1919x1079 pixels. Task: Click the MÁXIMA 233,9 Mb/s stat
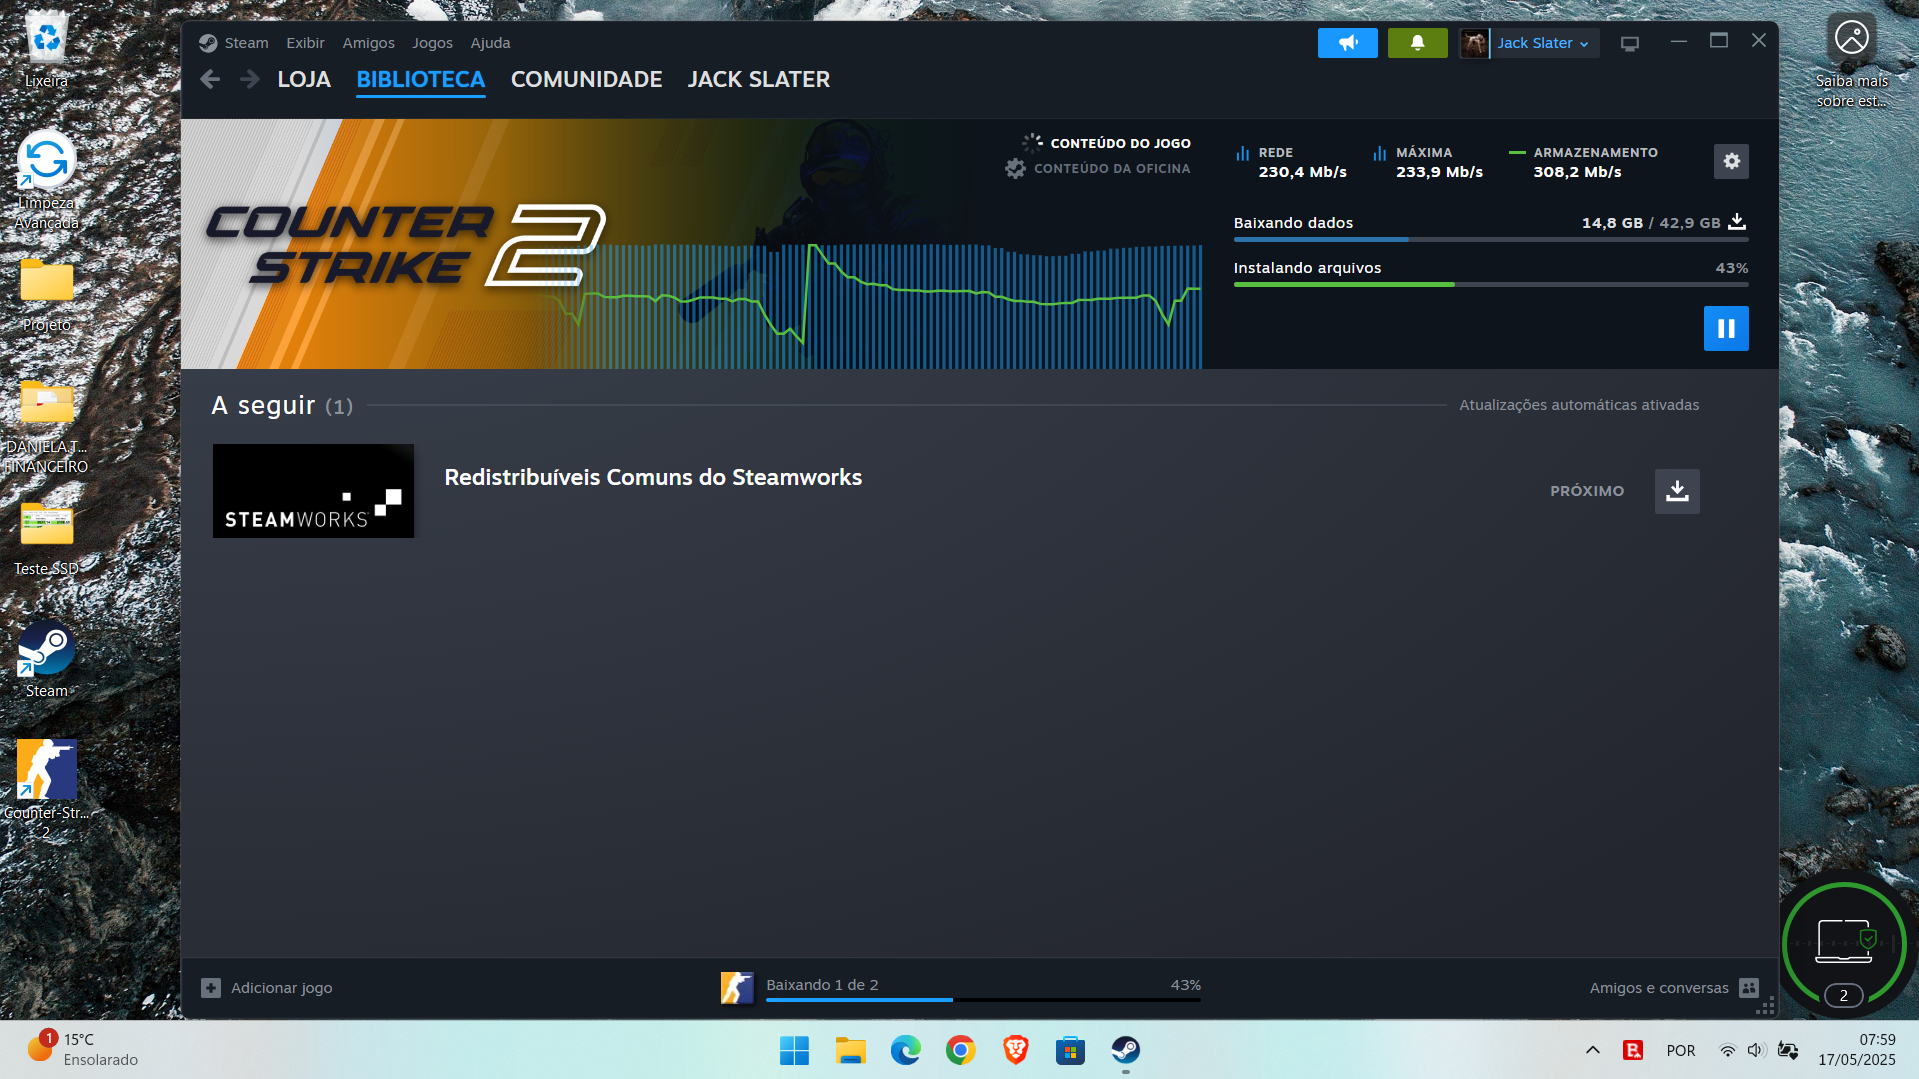(x=1429, y=162)
